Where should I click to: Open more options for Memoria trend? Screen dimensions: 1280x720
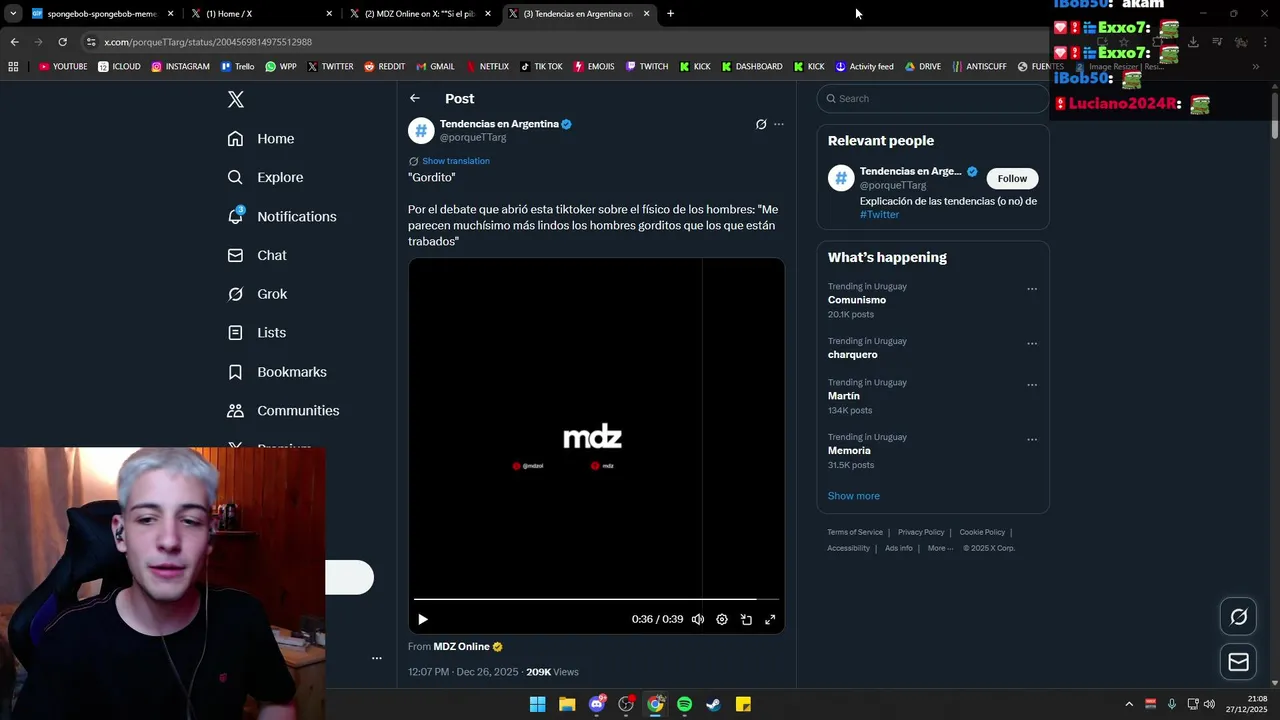(1032, 440)
